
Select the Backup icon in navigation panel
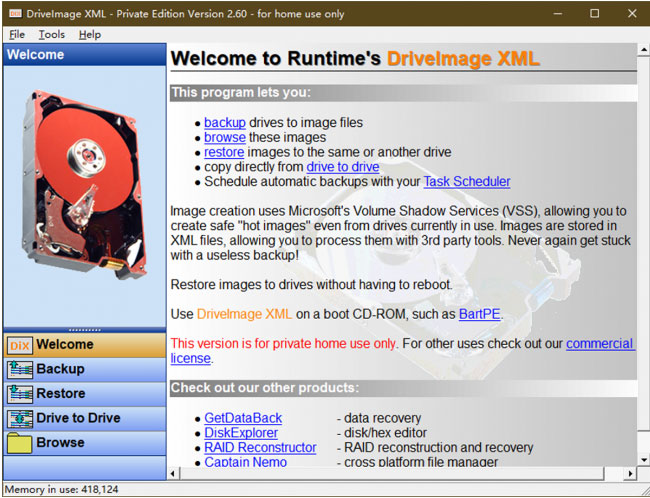pyautogui.click(x=19, y=369)
